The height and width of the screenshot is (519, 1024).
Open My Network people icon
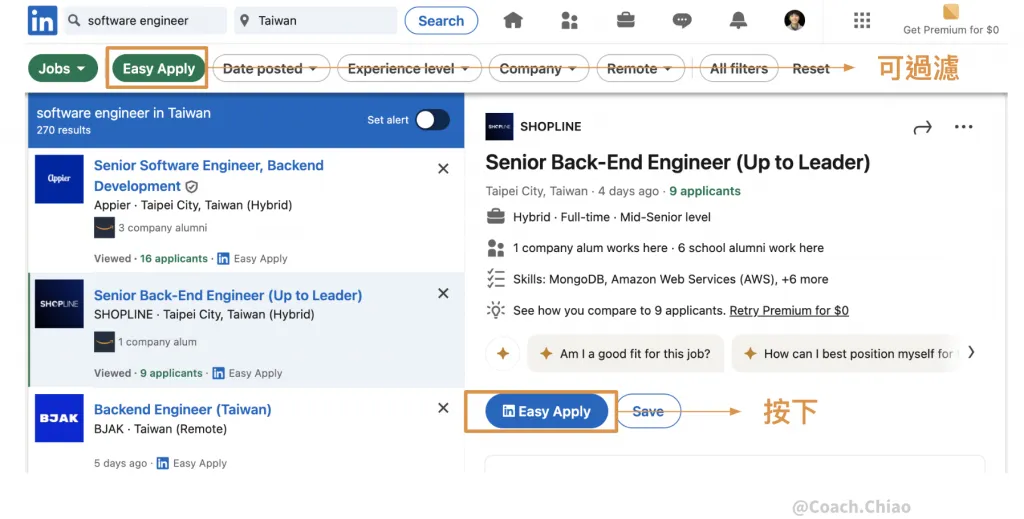(570, 20)
